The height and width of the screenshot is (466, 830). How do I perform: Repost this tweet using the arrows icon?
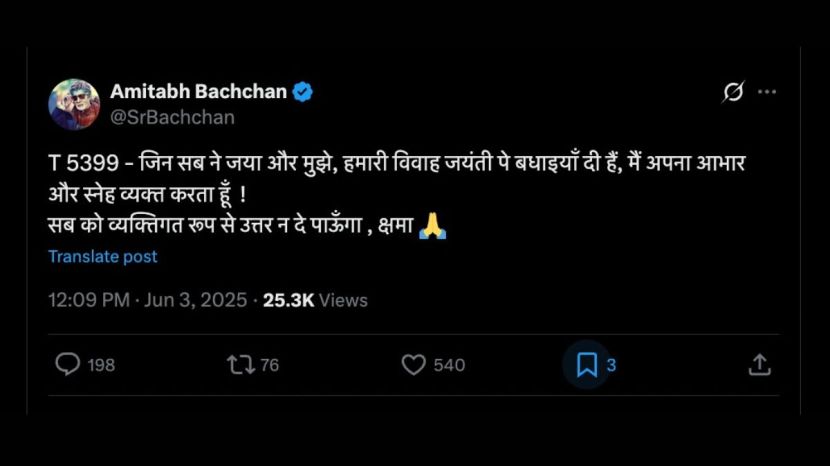pos(241,365)
